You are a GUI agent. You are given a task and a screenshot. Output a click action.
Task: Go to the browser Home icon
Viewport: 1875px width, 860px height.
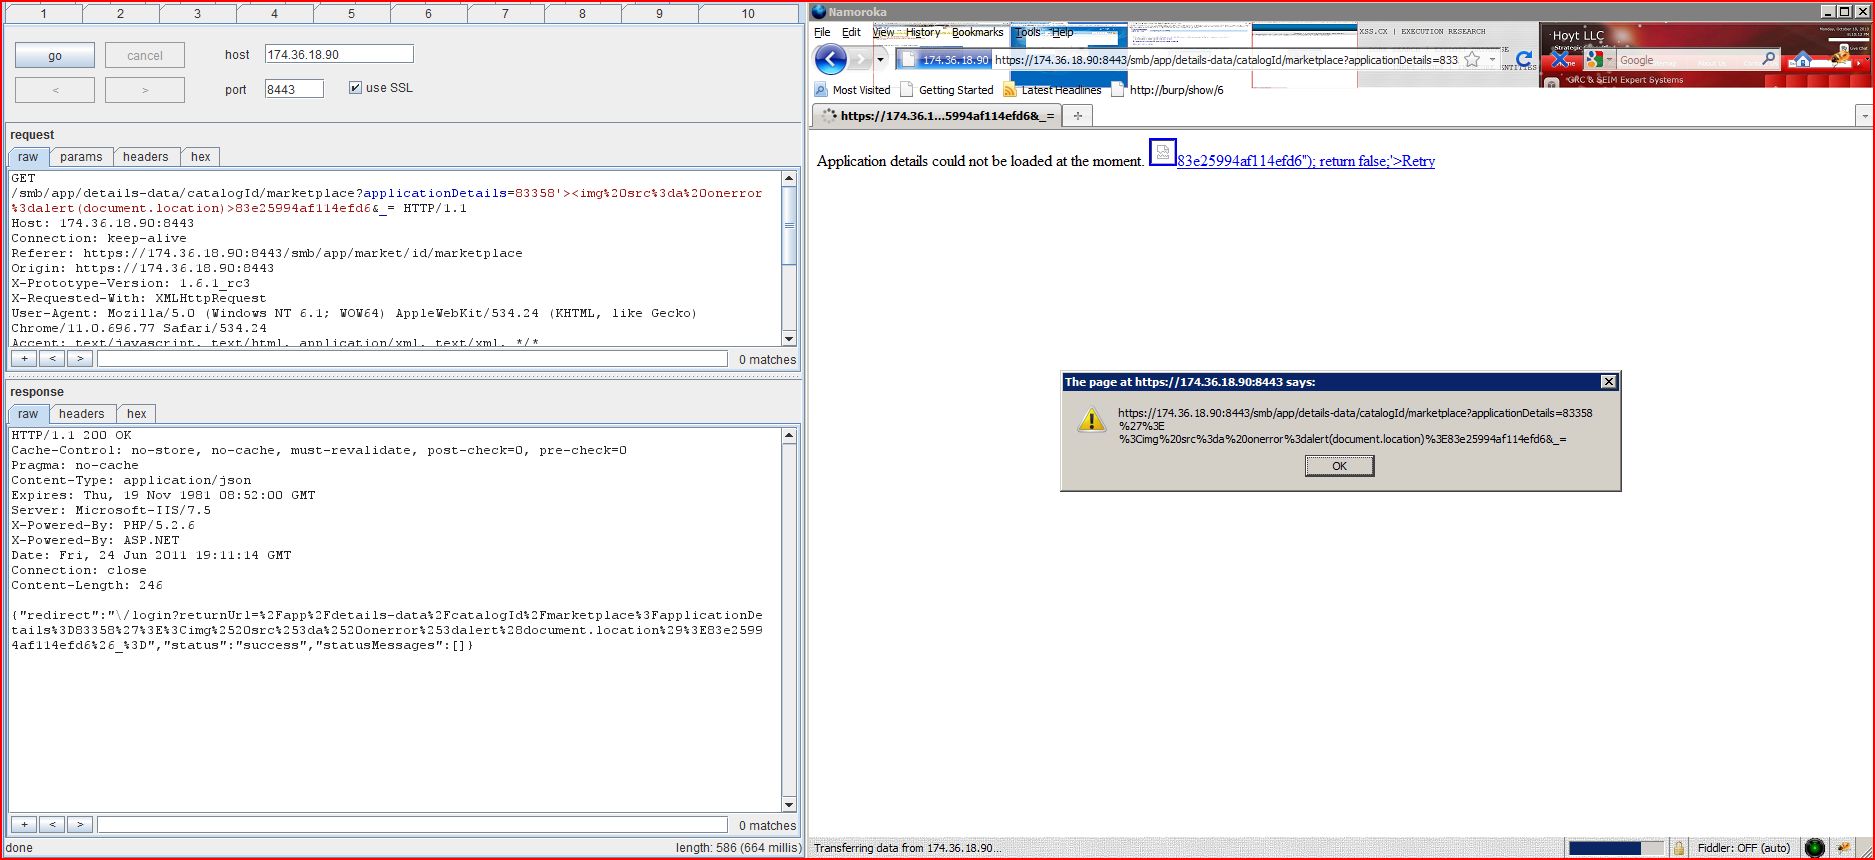point(1802,60)
